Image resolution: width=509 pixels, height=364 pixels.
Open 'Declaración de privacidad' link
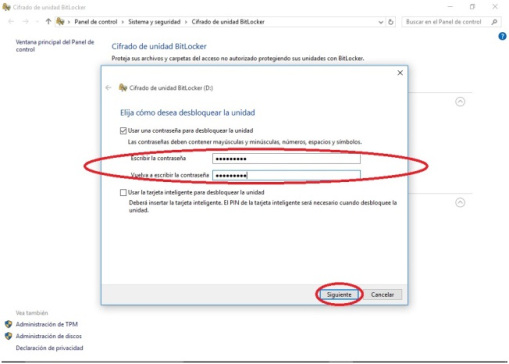(49, 348)
